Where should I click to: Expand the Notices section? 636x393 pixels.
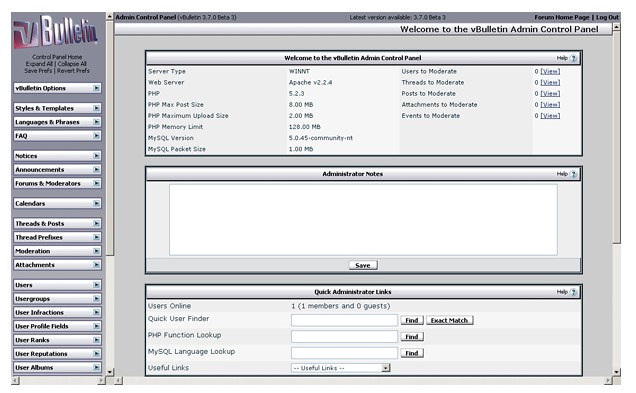[x=57, y=156]
